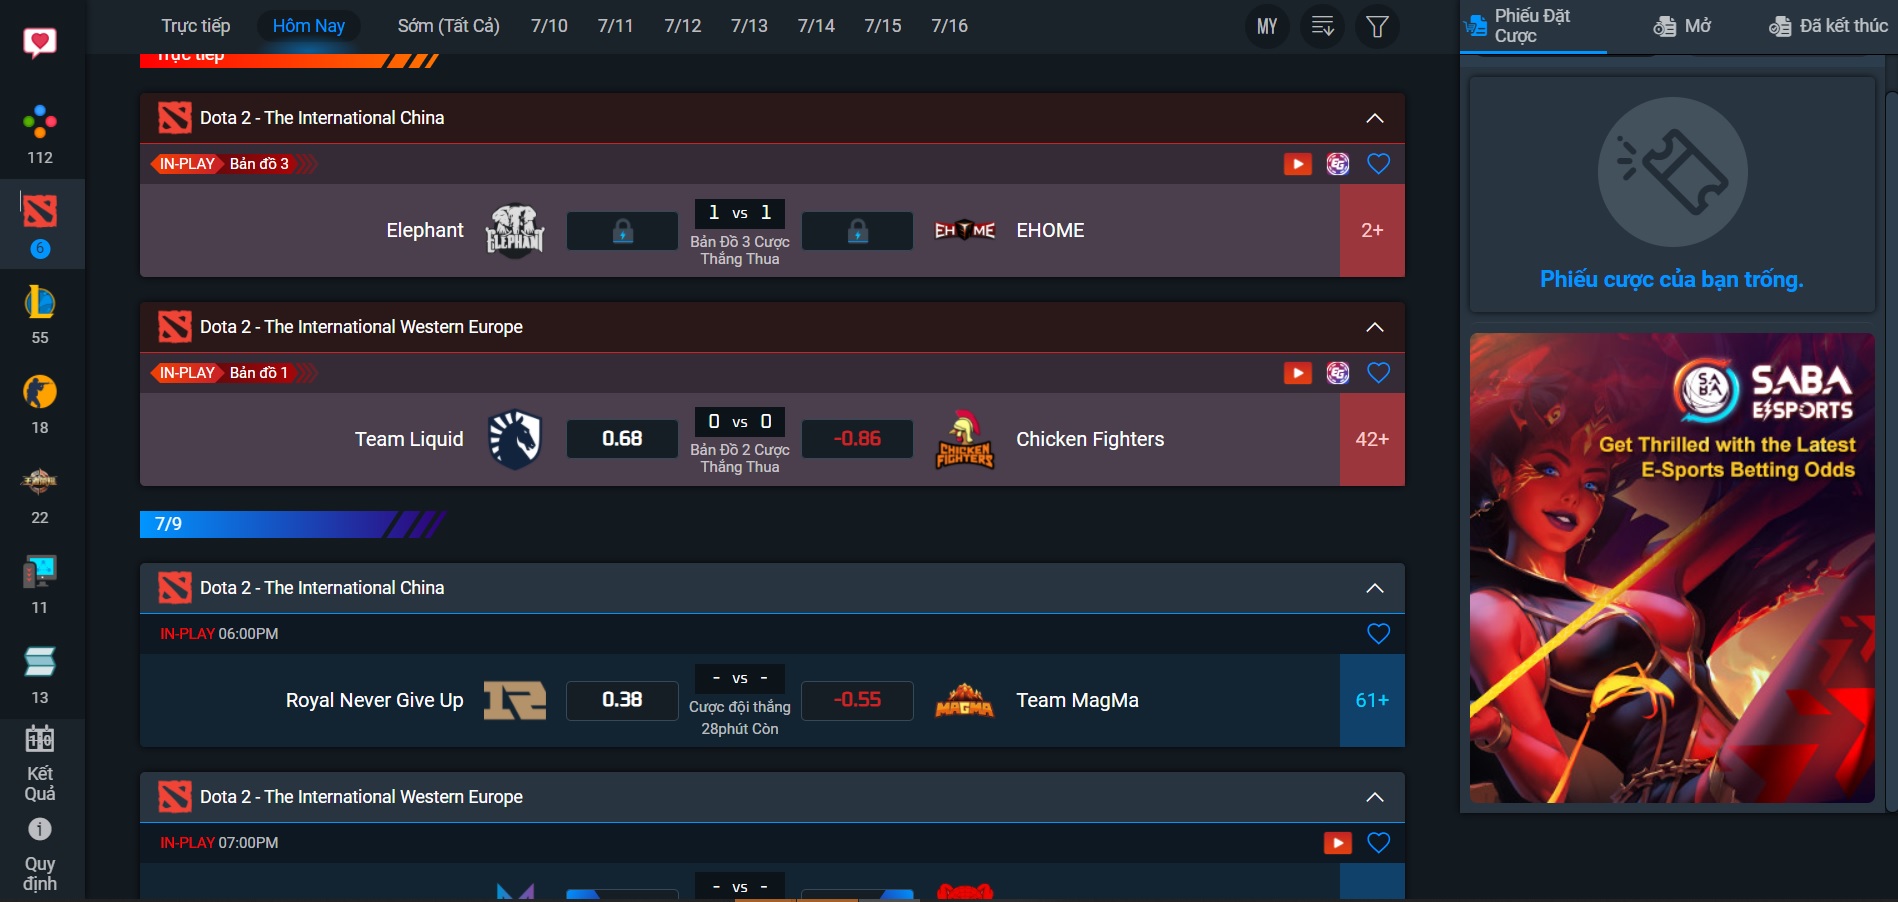Image resolution: width=1898 pixels, height=902 pixels.
Task: Select Team MagMa odds -0.55
Action: click(857, 700)
